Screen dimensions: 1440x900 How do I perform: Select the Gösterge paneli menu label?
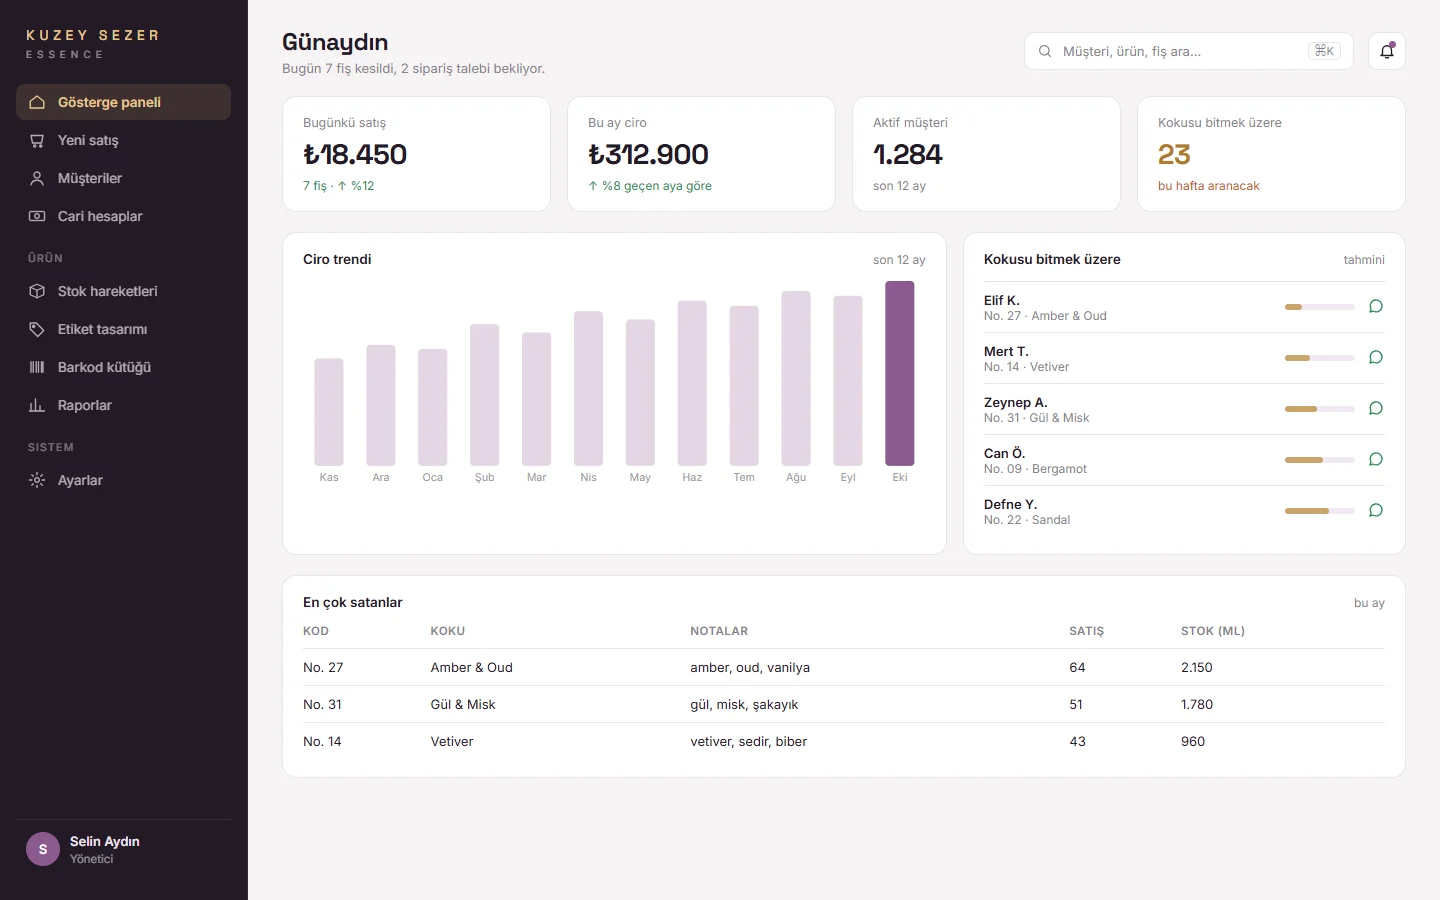click(x=109, y=102)
